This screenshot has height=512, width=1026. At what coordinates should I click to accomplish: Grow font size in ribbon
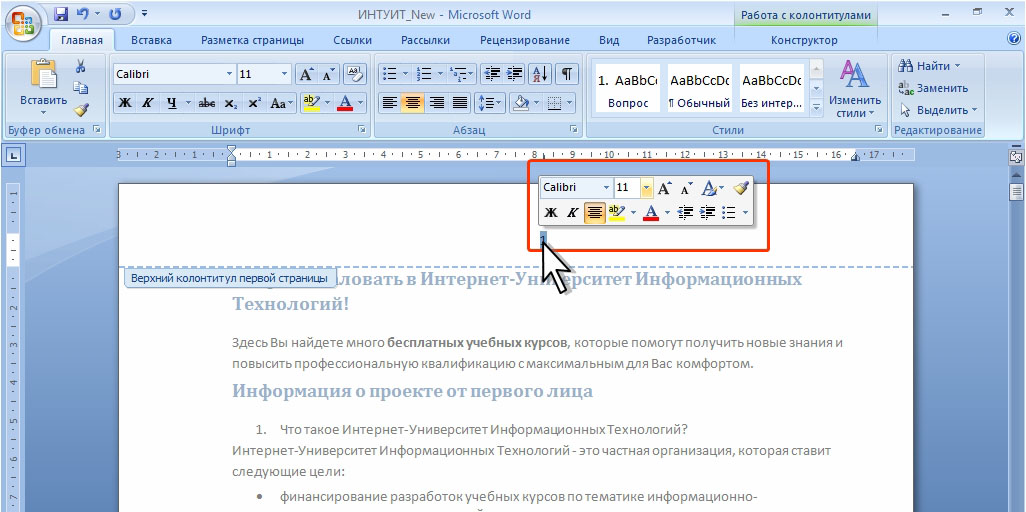coord(306,74)
